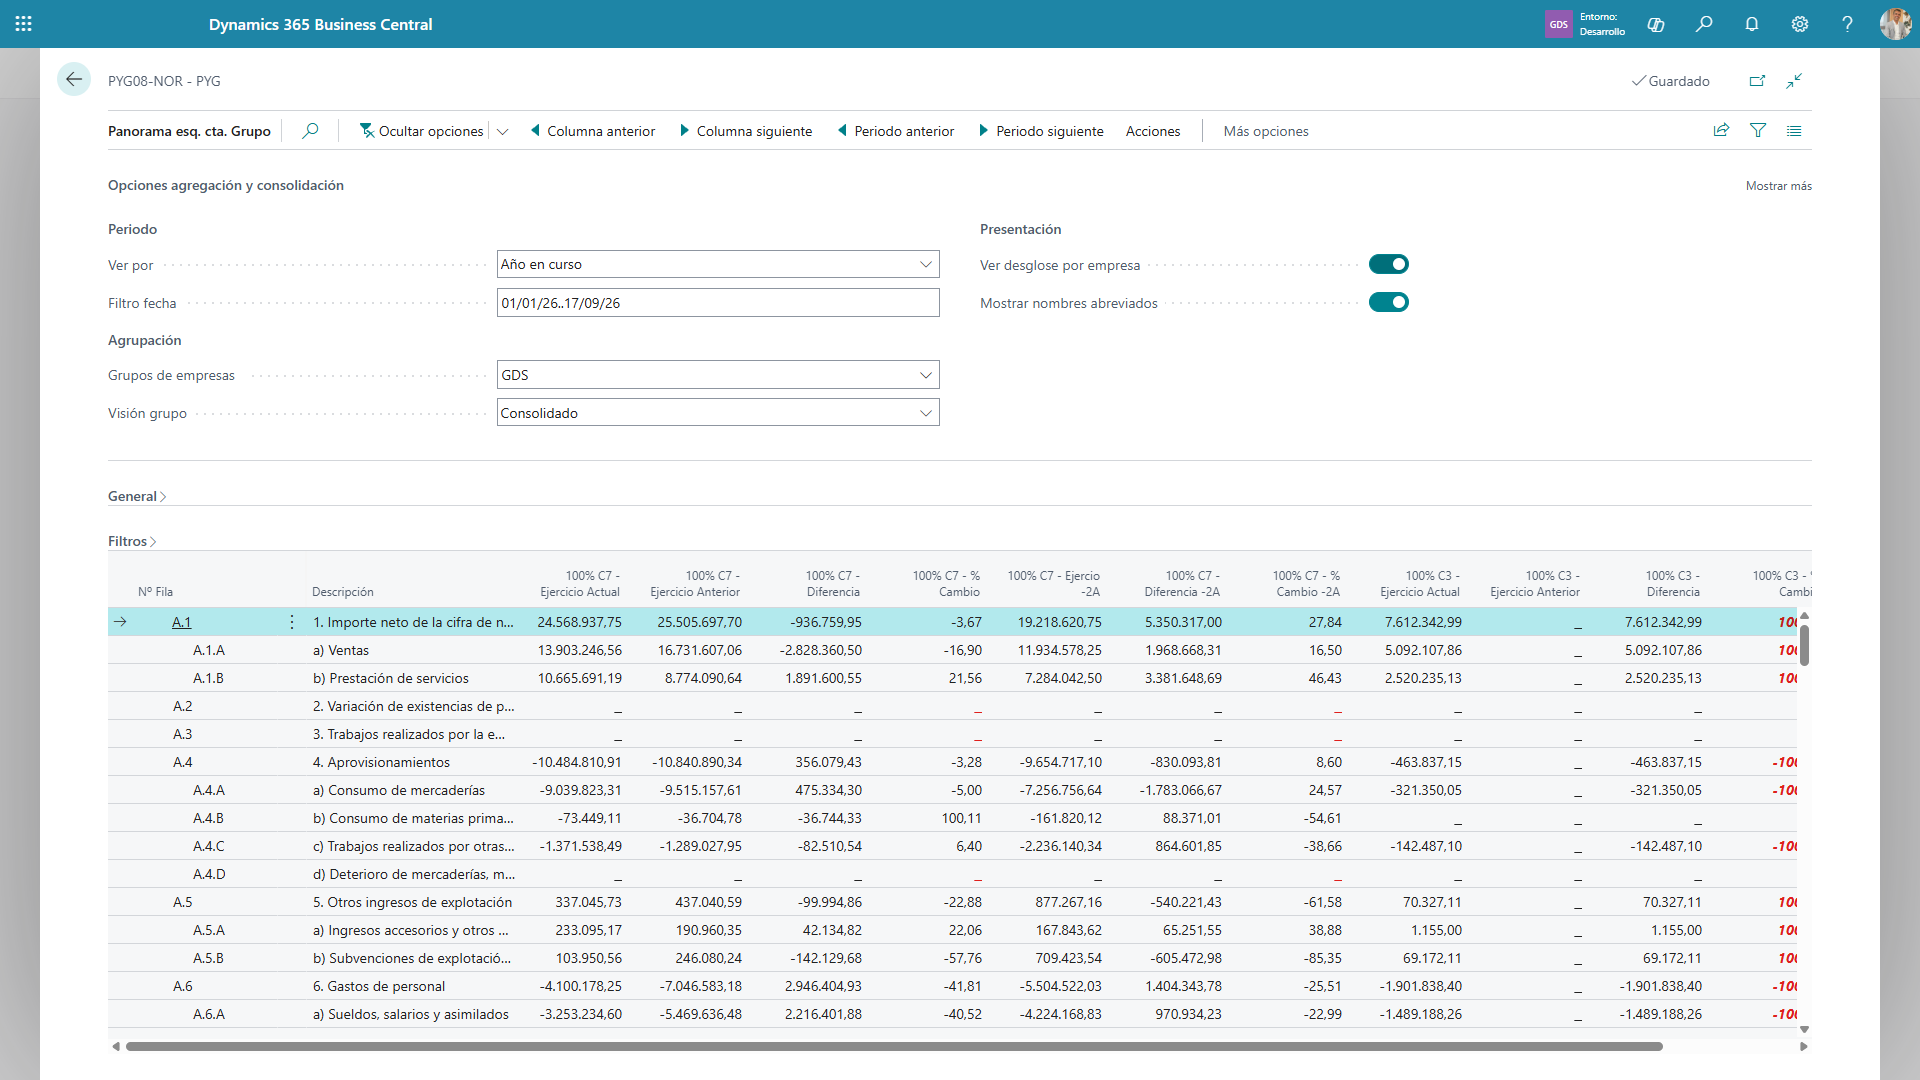Viewport: 1920px width, 1080px height.
Task: Click Guardado status indicator
Action: 1671,81
